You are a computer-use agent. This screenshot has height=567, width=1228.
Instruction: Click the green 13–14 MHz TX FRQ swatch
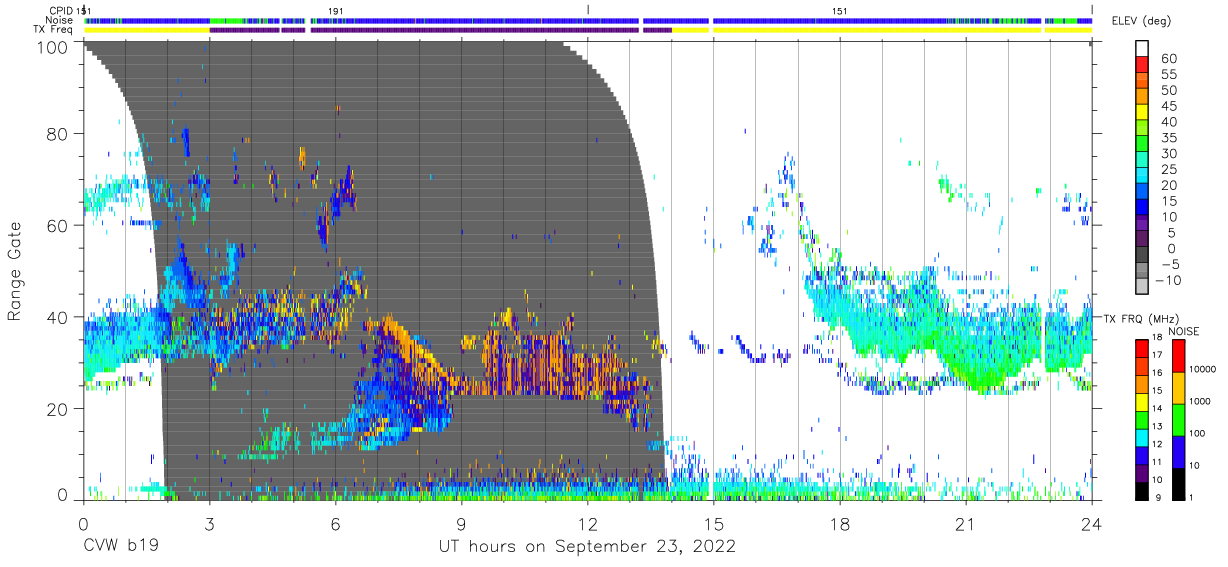(x=1141, y=419)
